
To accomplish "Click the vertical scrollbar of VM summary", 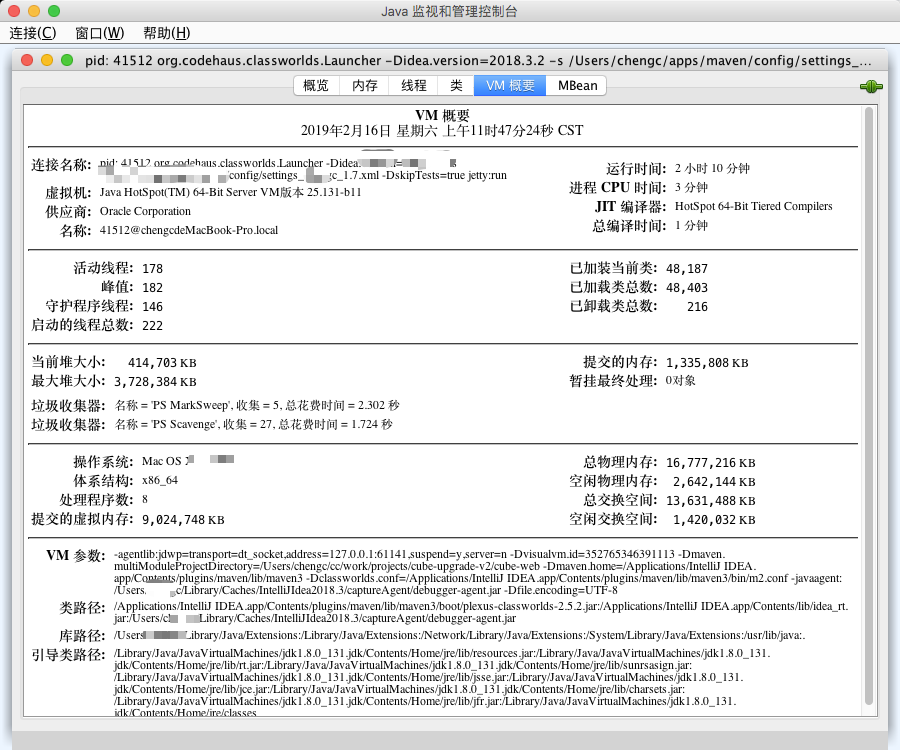I will (x=868, y=406).
